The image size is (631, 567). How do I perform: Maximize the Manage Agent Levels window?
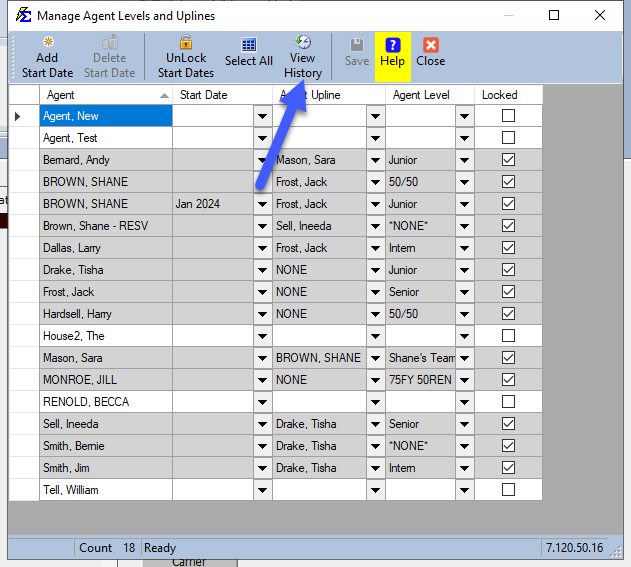[554, 15]
